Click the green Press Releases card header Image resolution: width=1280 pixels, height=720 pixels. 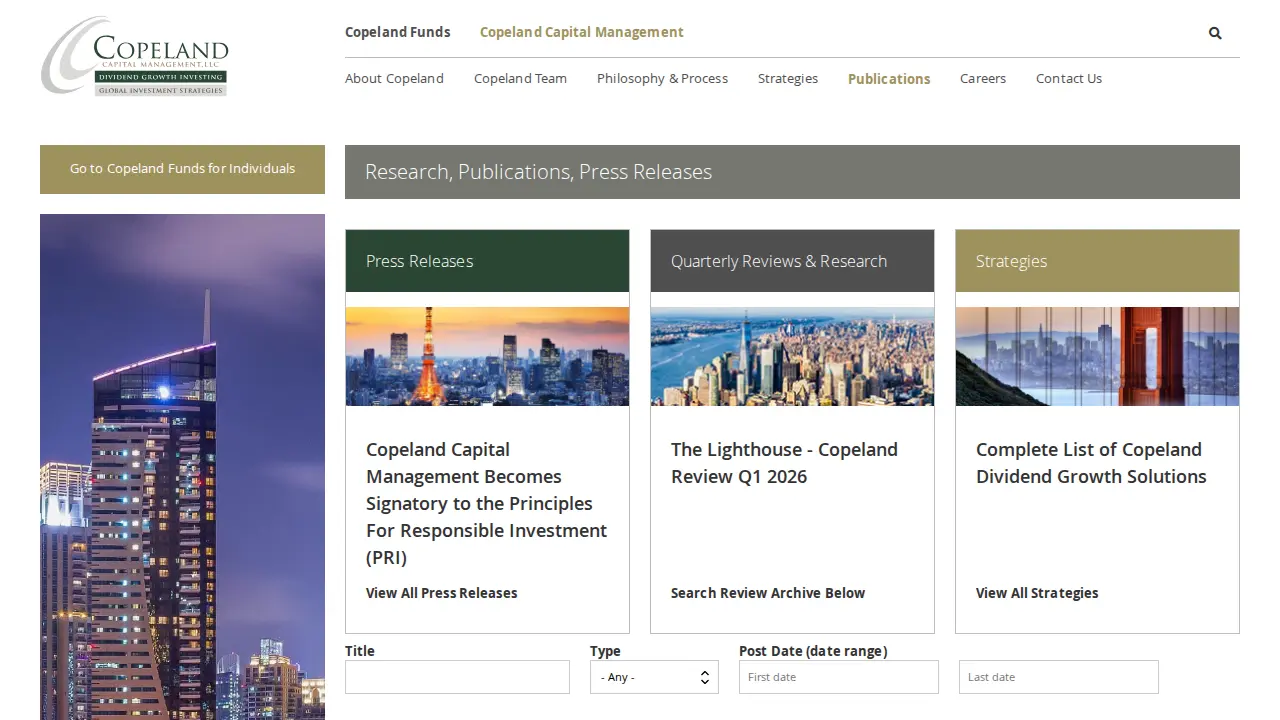click(x=487, y=261)
